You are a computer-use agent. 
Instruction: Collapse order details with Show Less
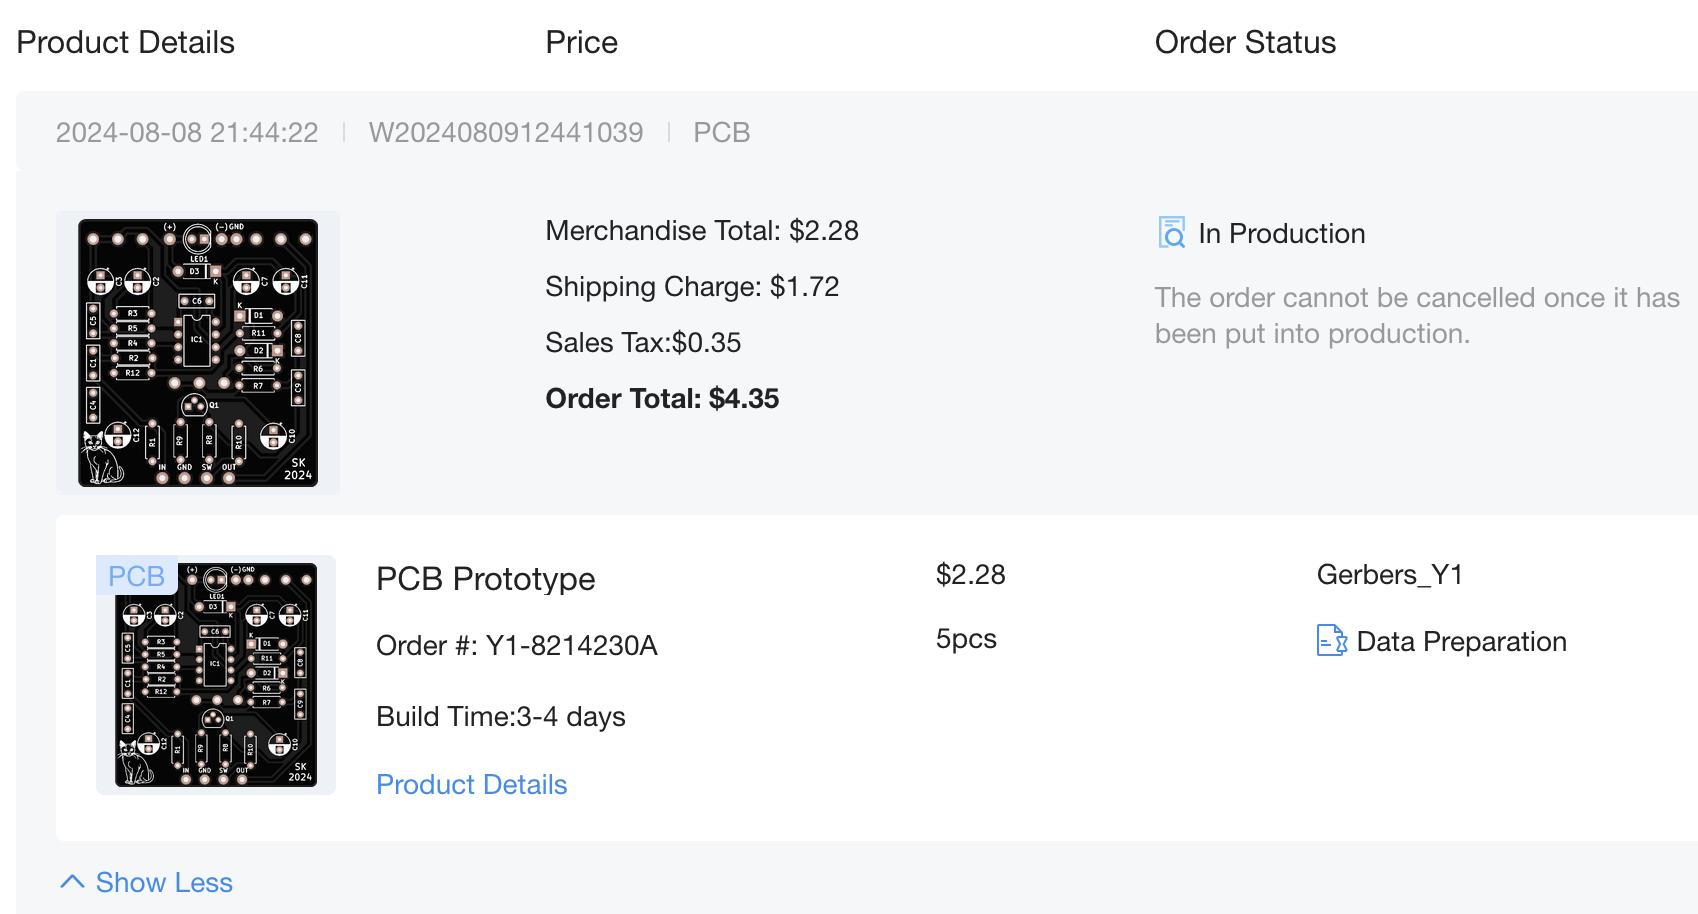[164, 882]
